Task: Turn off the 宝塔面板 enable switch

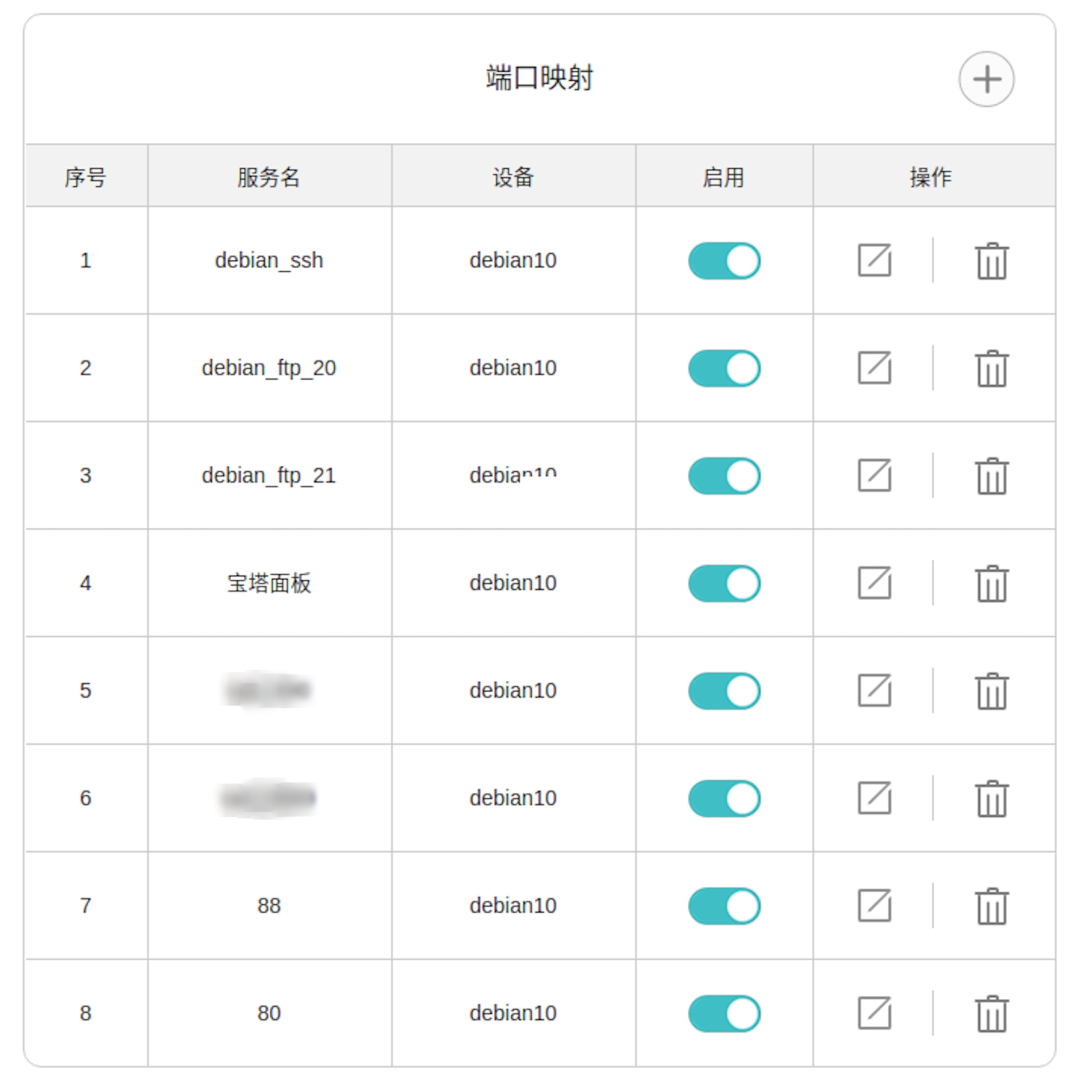Action: pos(724,583)
